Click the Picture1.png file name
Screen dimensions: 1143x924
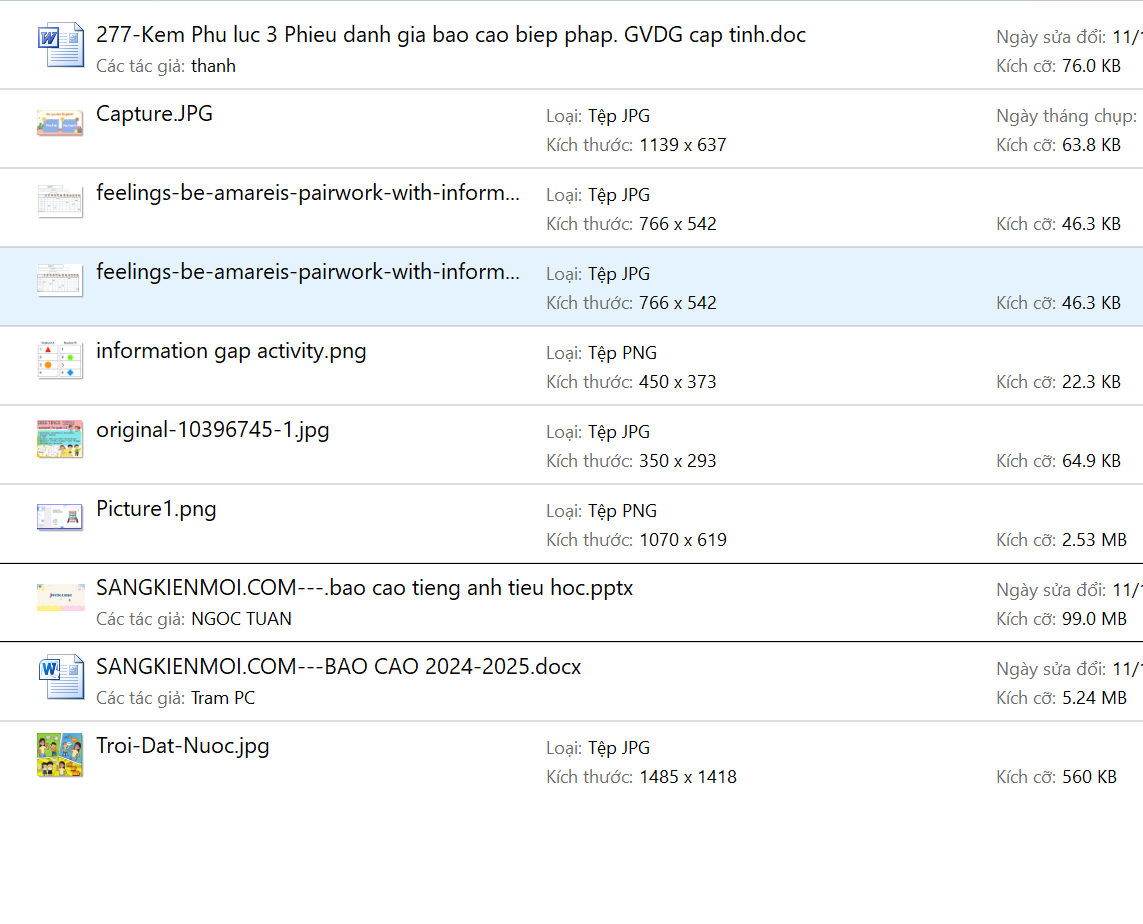156,509
